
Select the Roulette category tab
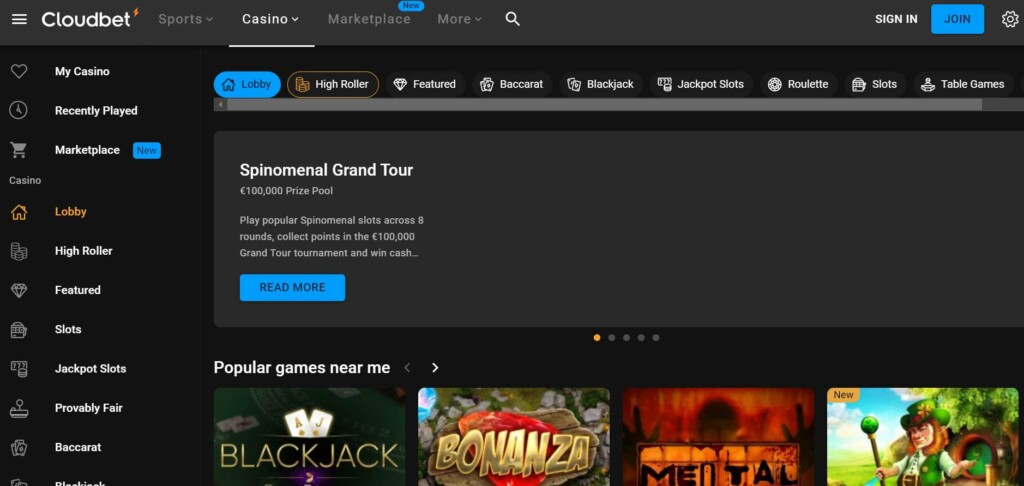click(799, 84)
